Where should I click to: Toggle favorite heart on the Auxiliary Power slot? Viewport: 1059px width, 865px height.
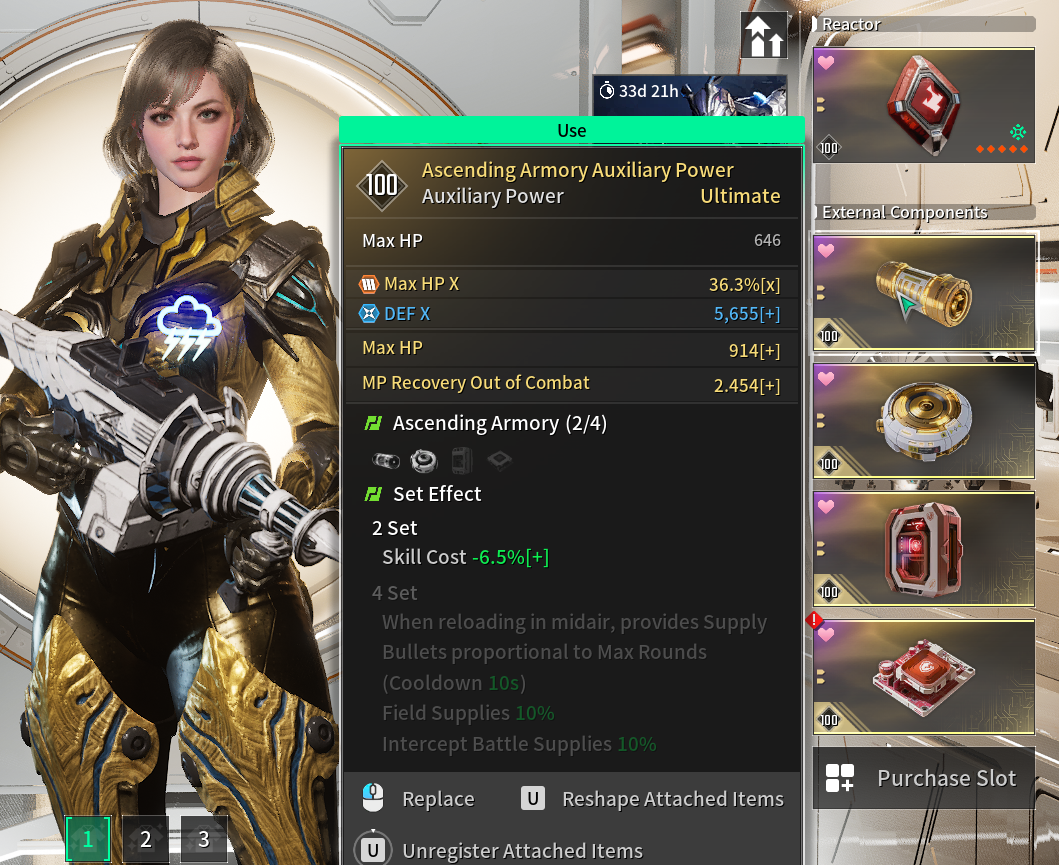coord(825,251)
